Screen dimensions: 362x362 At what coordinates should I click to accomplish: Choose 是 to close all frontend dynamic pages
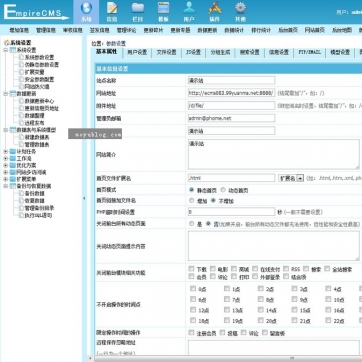point(191,224)
